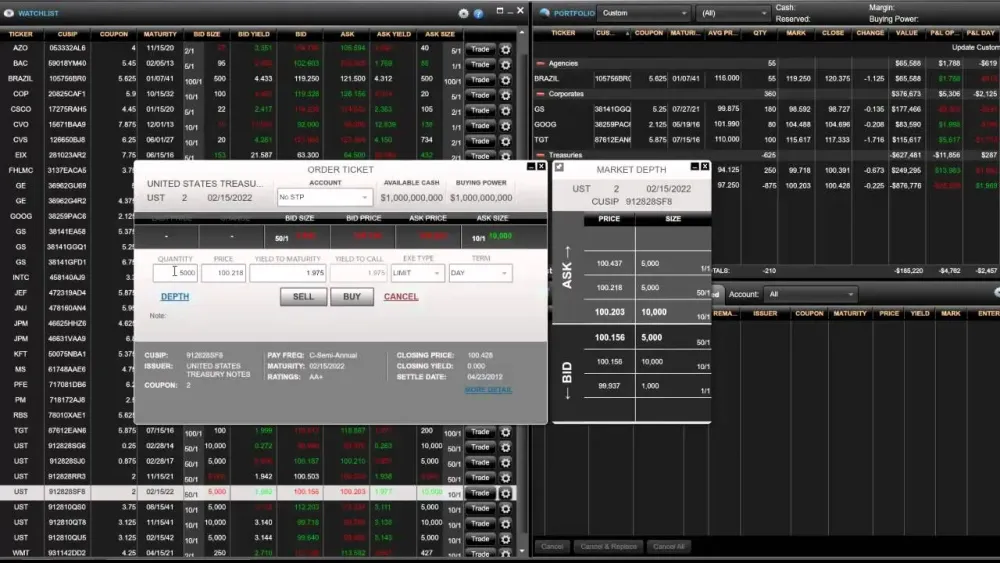Image resolution: width=1000 pixels, height=563 pixels.
Task: Open MORE DETAIL link in Order Ticket
Action: tap(489, 390)
